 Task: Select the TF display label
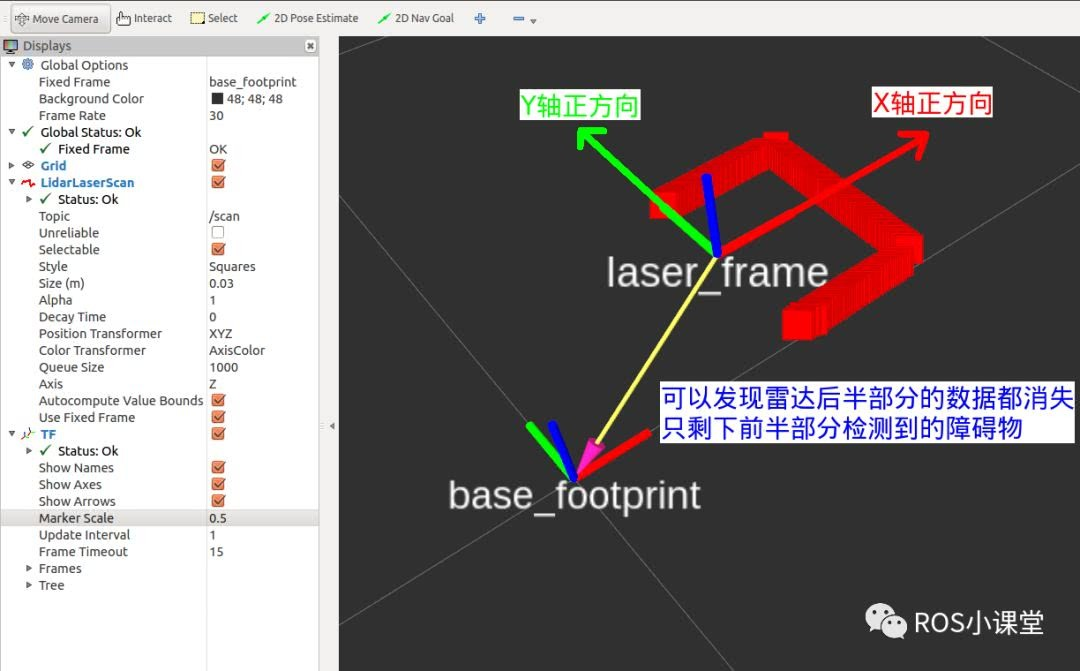[48, 434]
